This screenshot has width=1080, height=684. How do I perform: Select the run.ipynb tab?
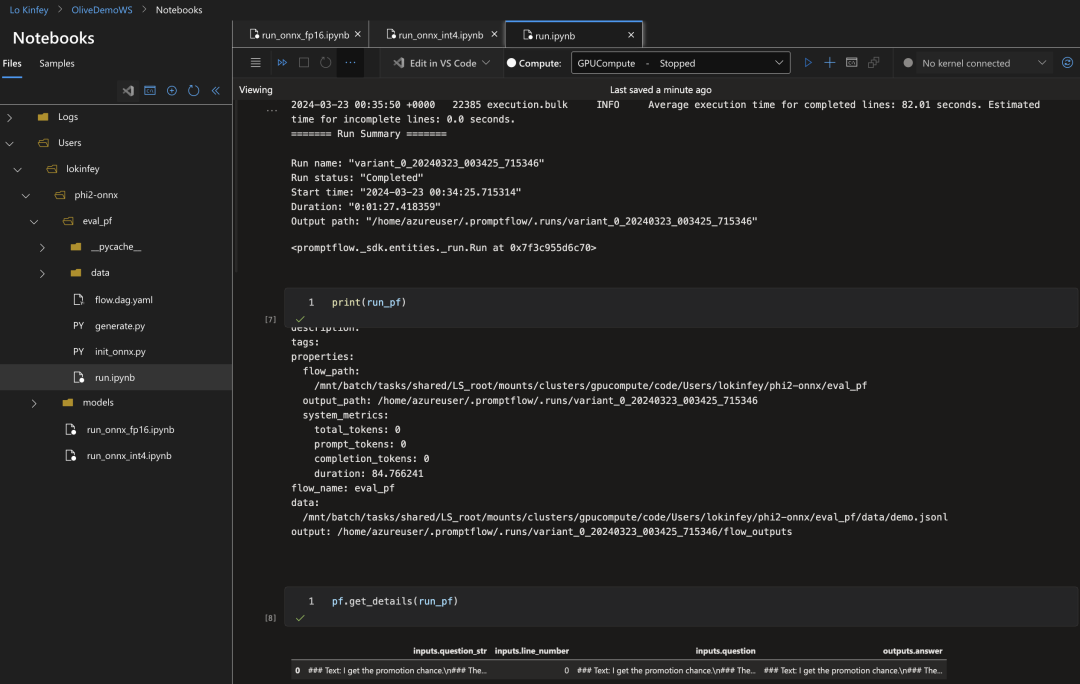pyautogui.click(x=574, y=34)
